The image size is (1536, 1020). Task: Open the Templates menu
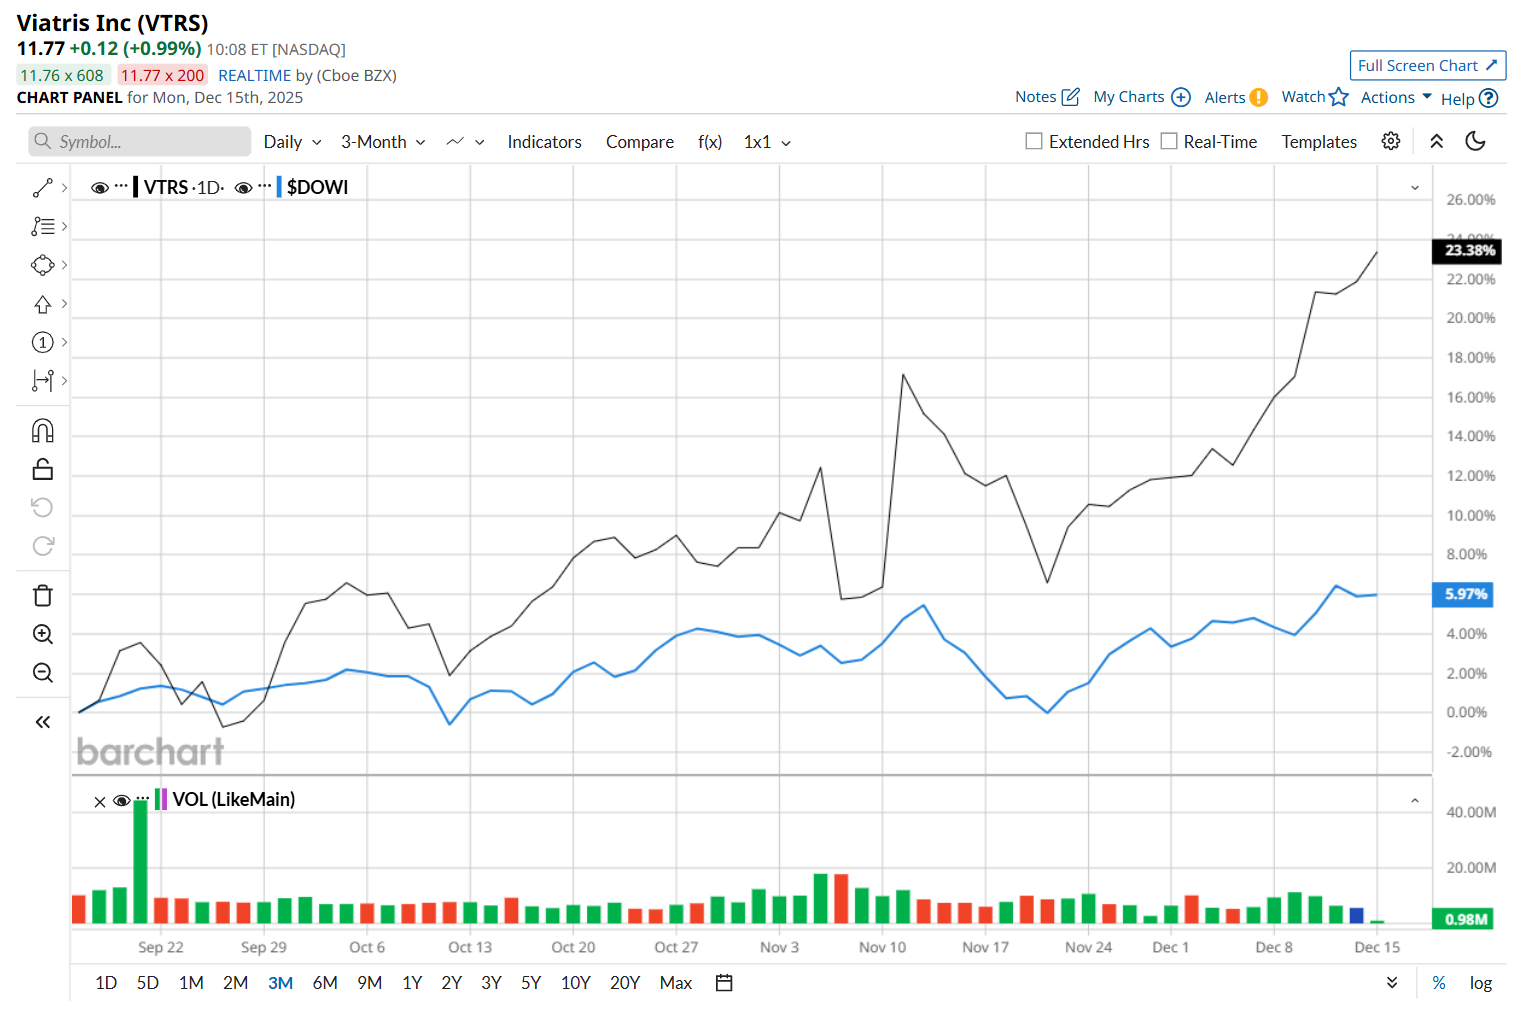pyautogui.click(x=1319, y=142)
